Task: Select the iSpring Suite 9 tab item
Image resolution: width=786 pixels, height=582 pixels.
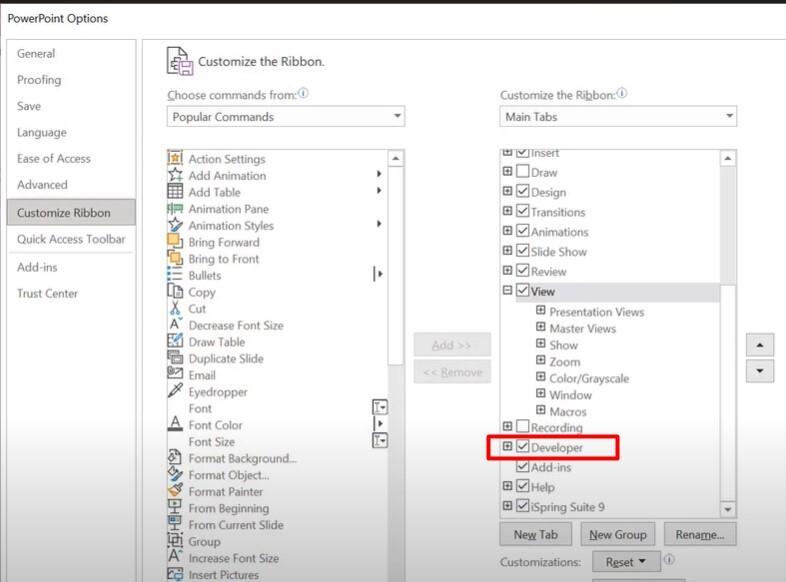Action: coord(567,507)
